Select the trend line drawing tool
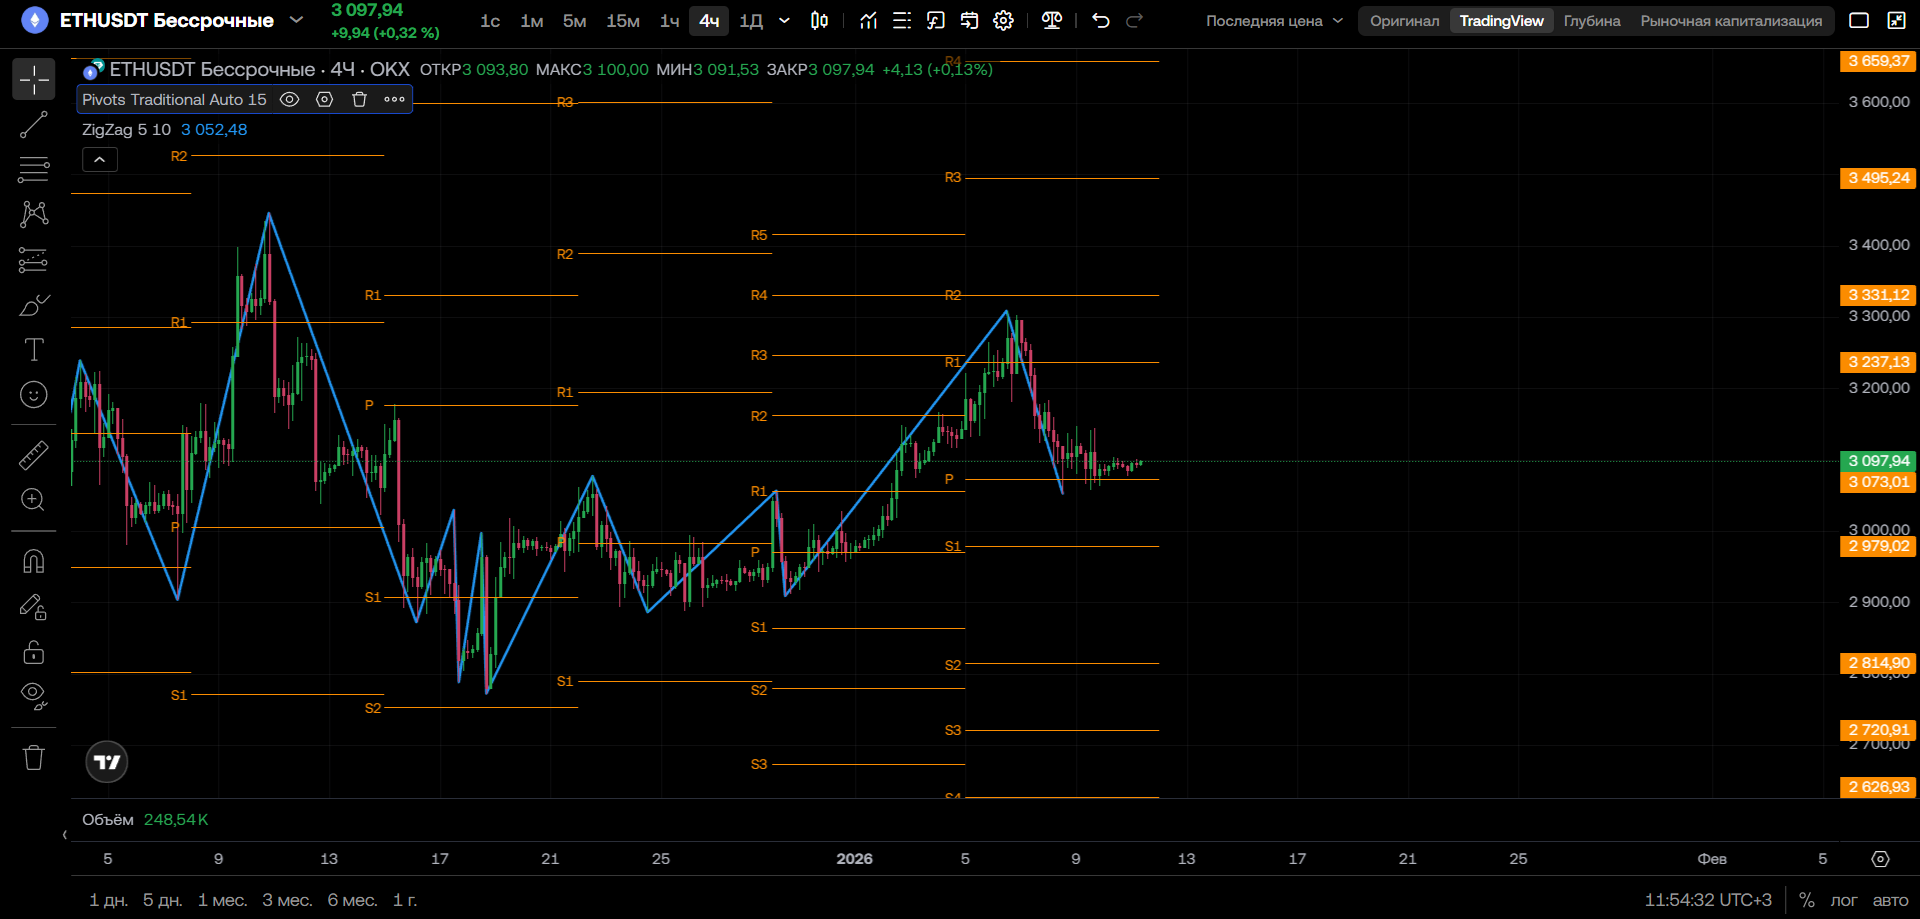 pyautogui.click(x=34, y=125)
